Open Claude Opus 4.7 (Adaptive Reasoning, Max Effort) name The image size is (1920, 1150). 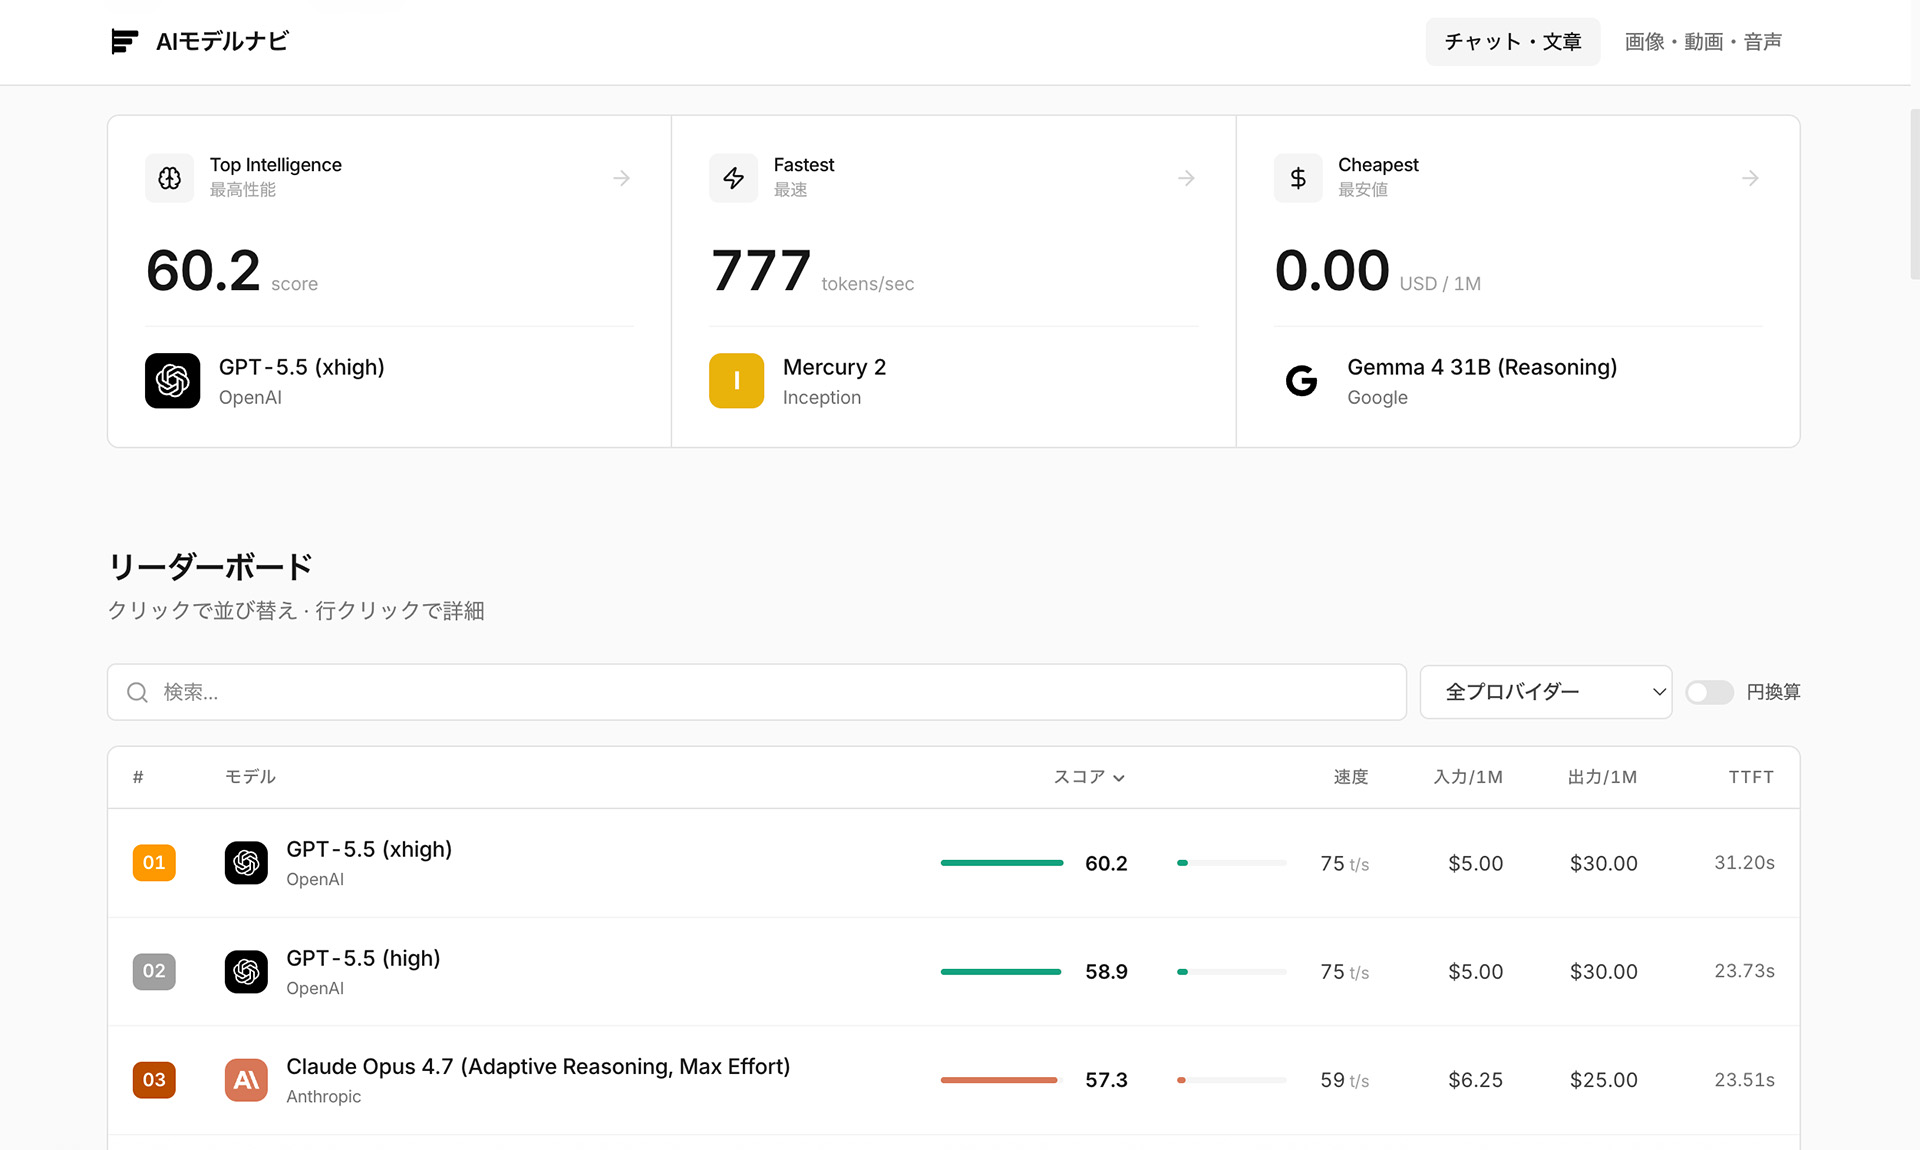[538, 1067]
